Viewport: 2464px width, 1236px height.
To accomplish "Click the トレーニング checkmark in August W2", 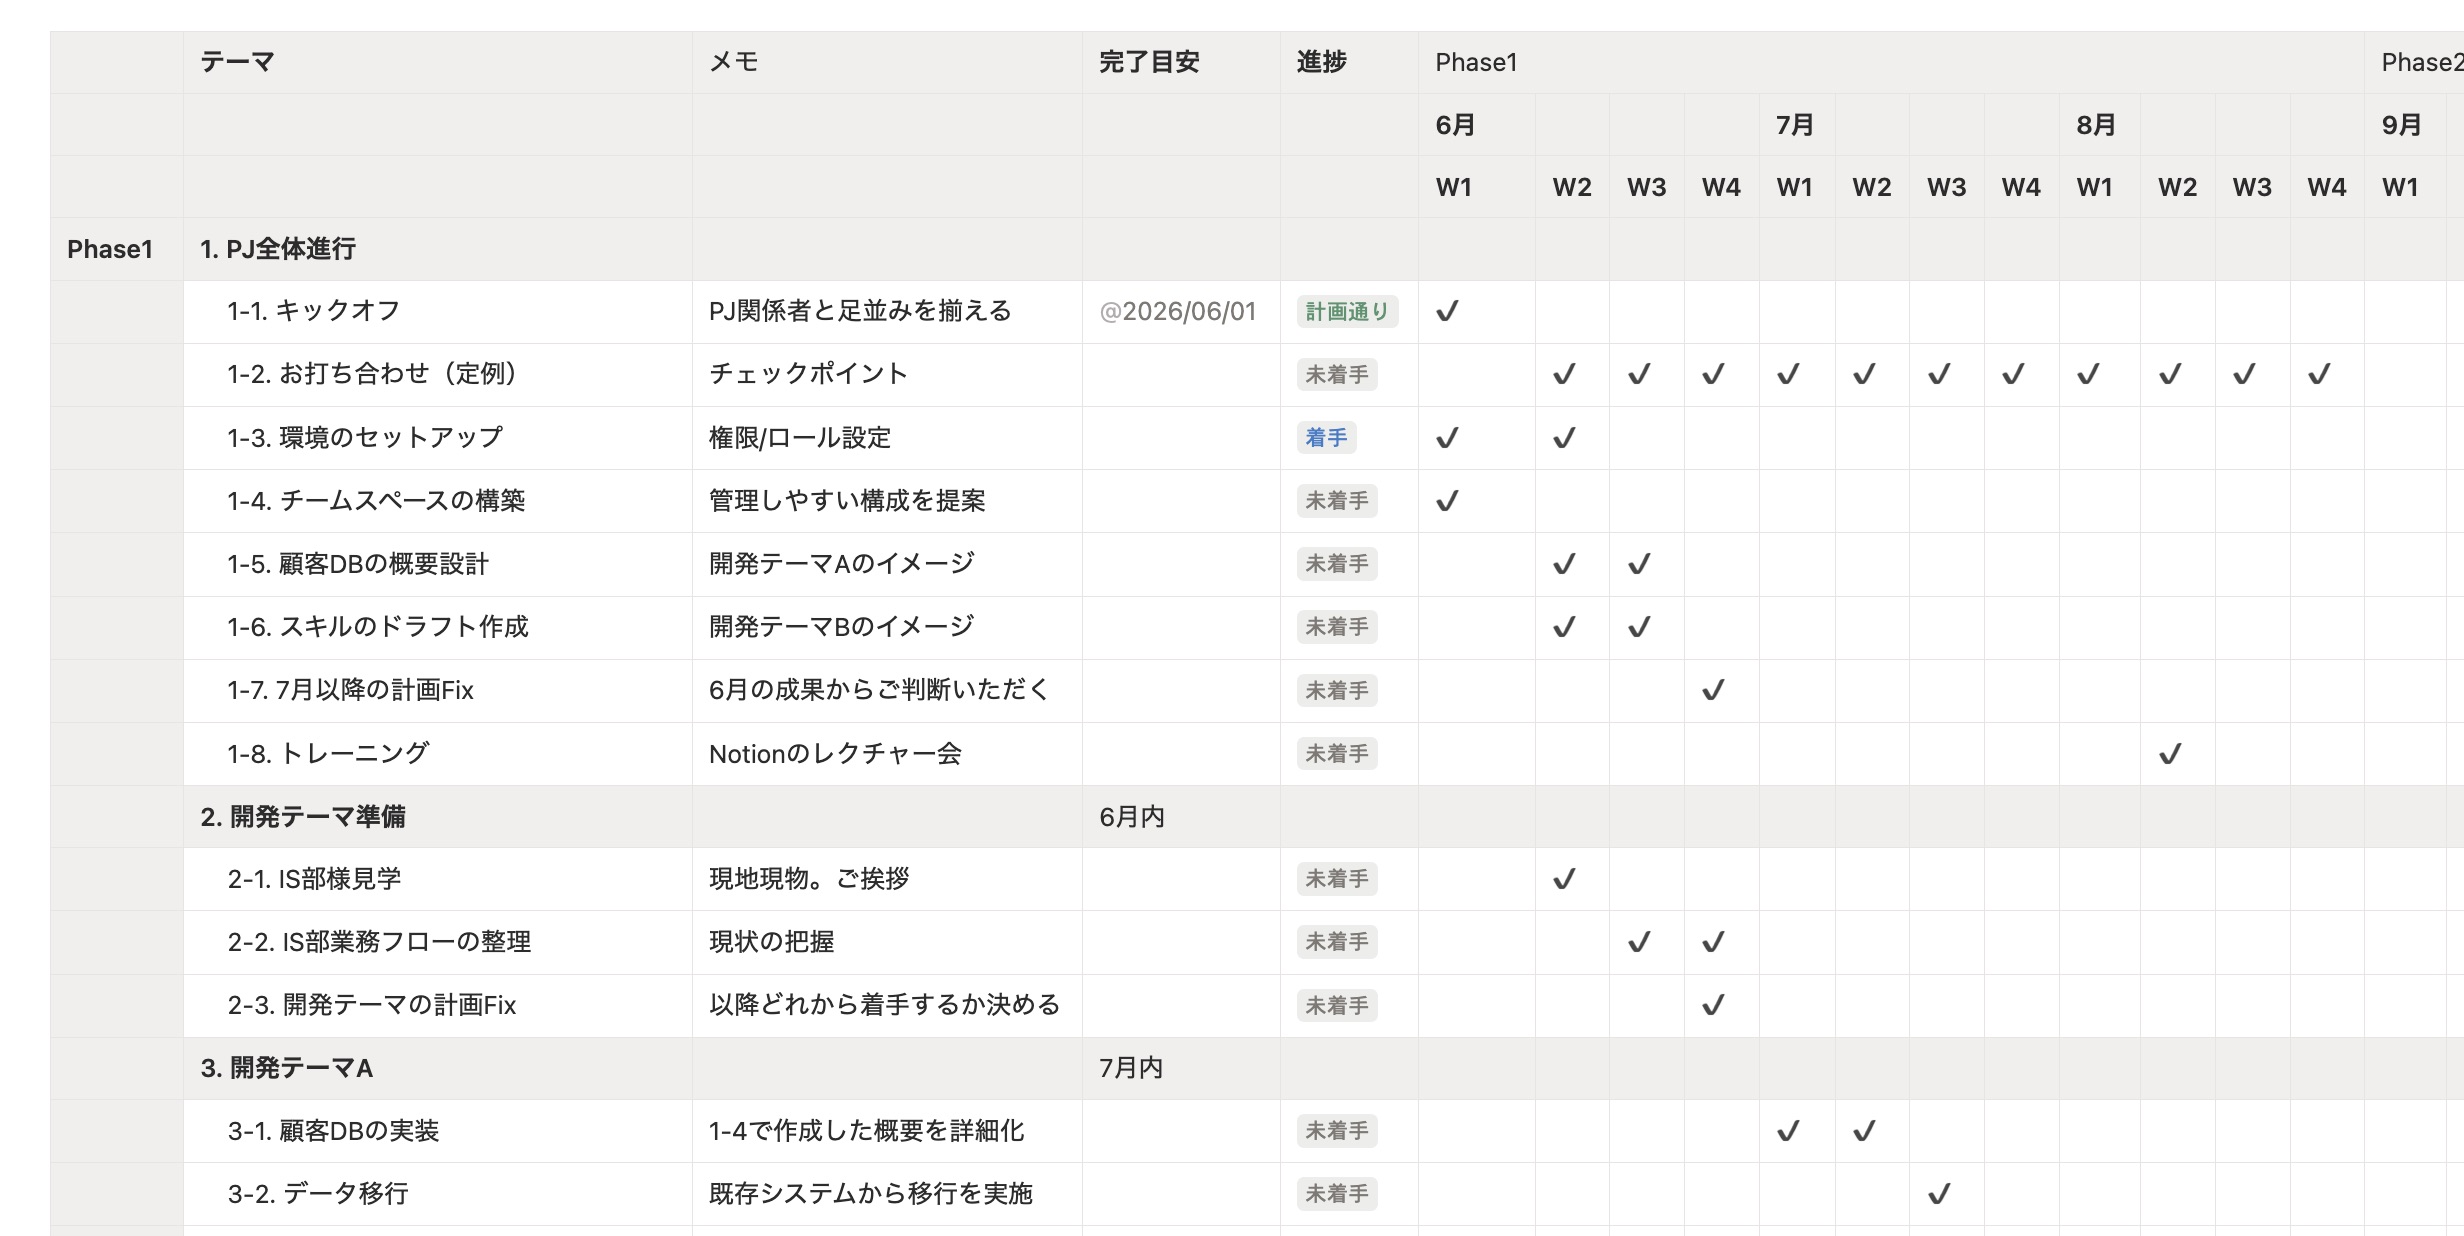I will [x=2170, y=754].
